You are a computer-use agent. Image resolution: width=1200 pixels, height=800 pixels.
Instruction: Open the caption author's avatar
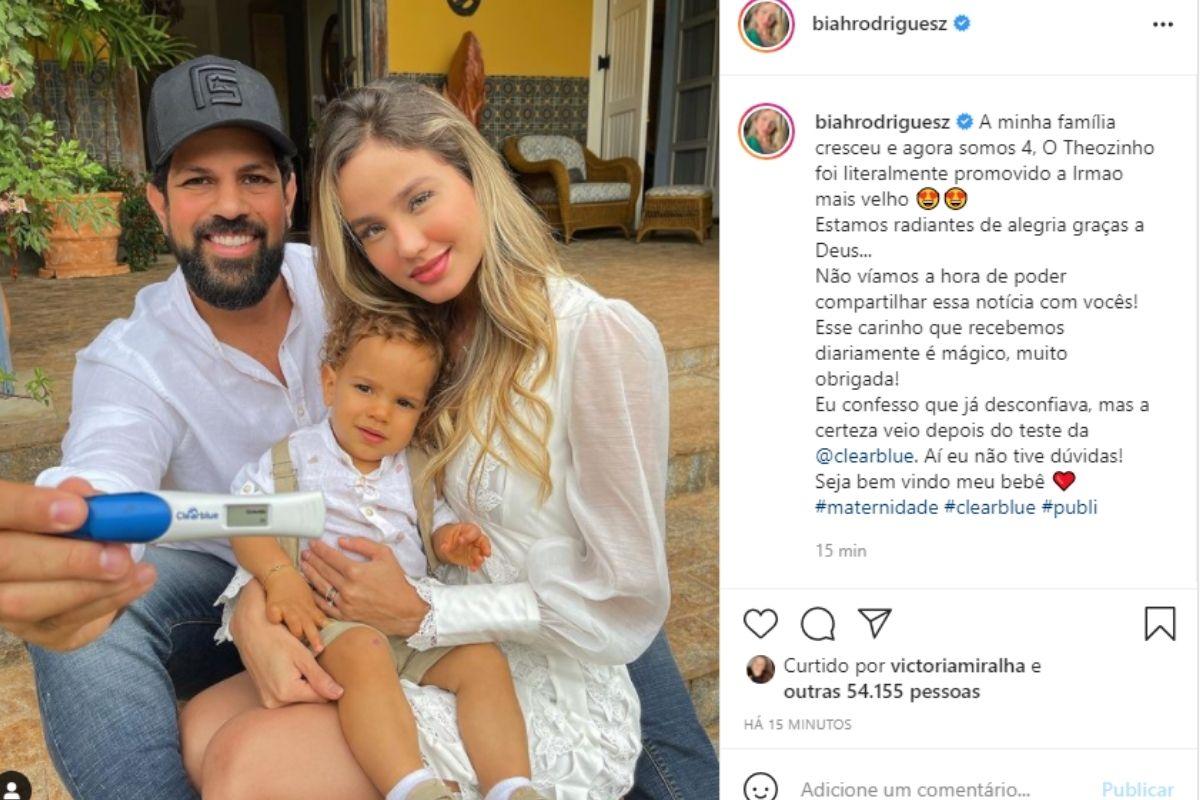coord(767,131)
